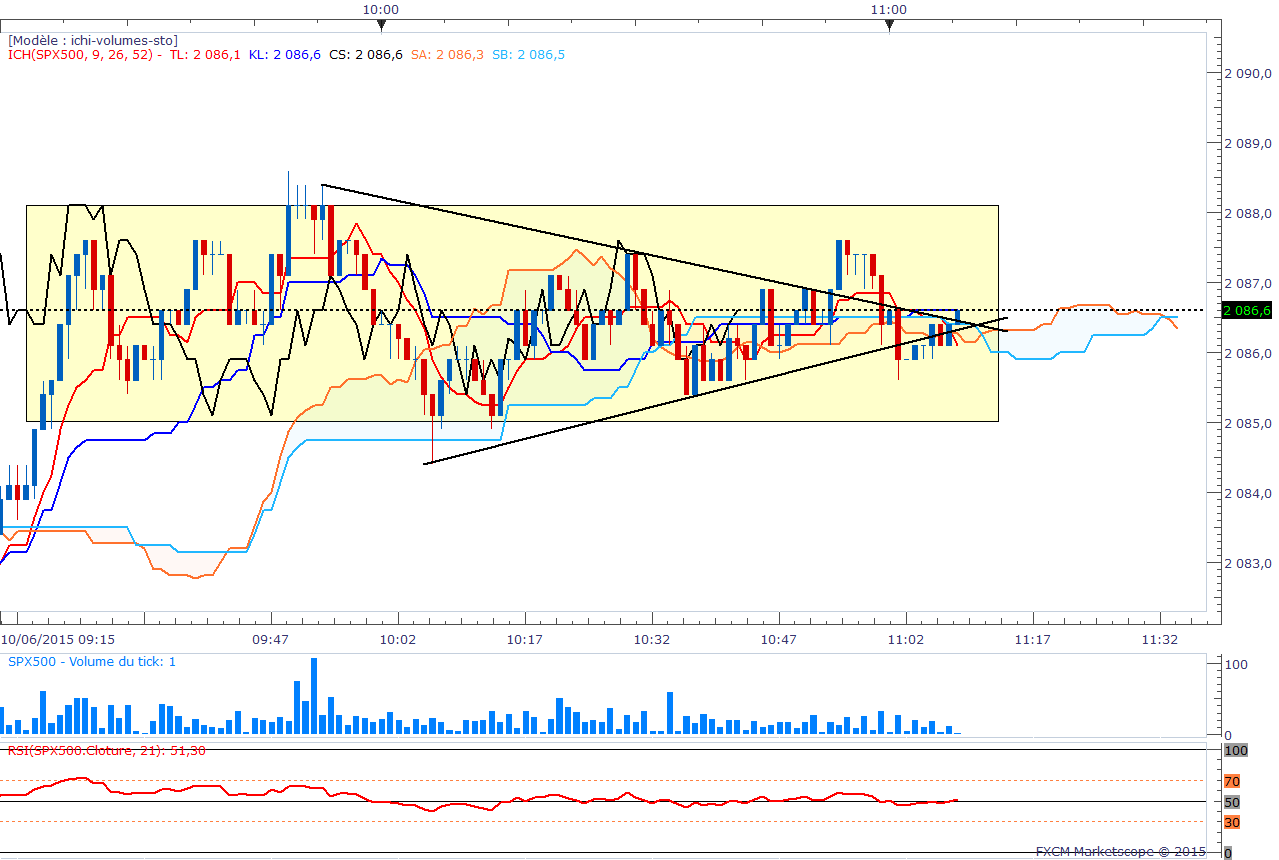Viewport: 1279px width, 860px height.
Task: Click the "10/06/2015 09:15" date label
Action: click(58, 638)
